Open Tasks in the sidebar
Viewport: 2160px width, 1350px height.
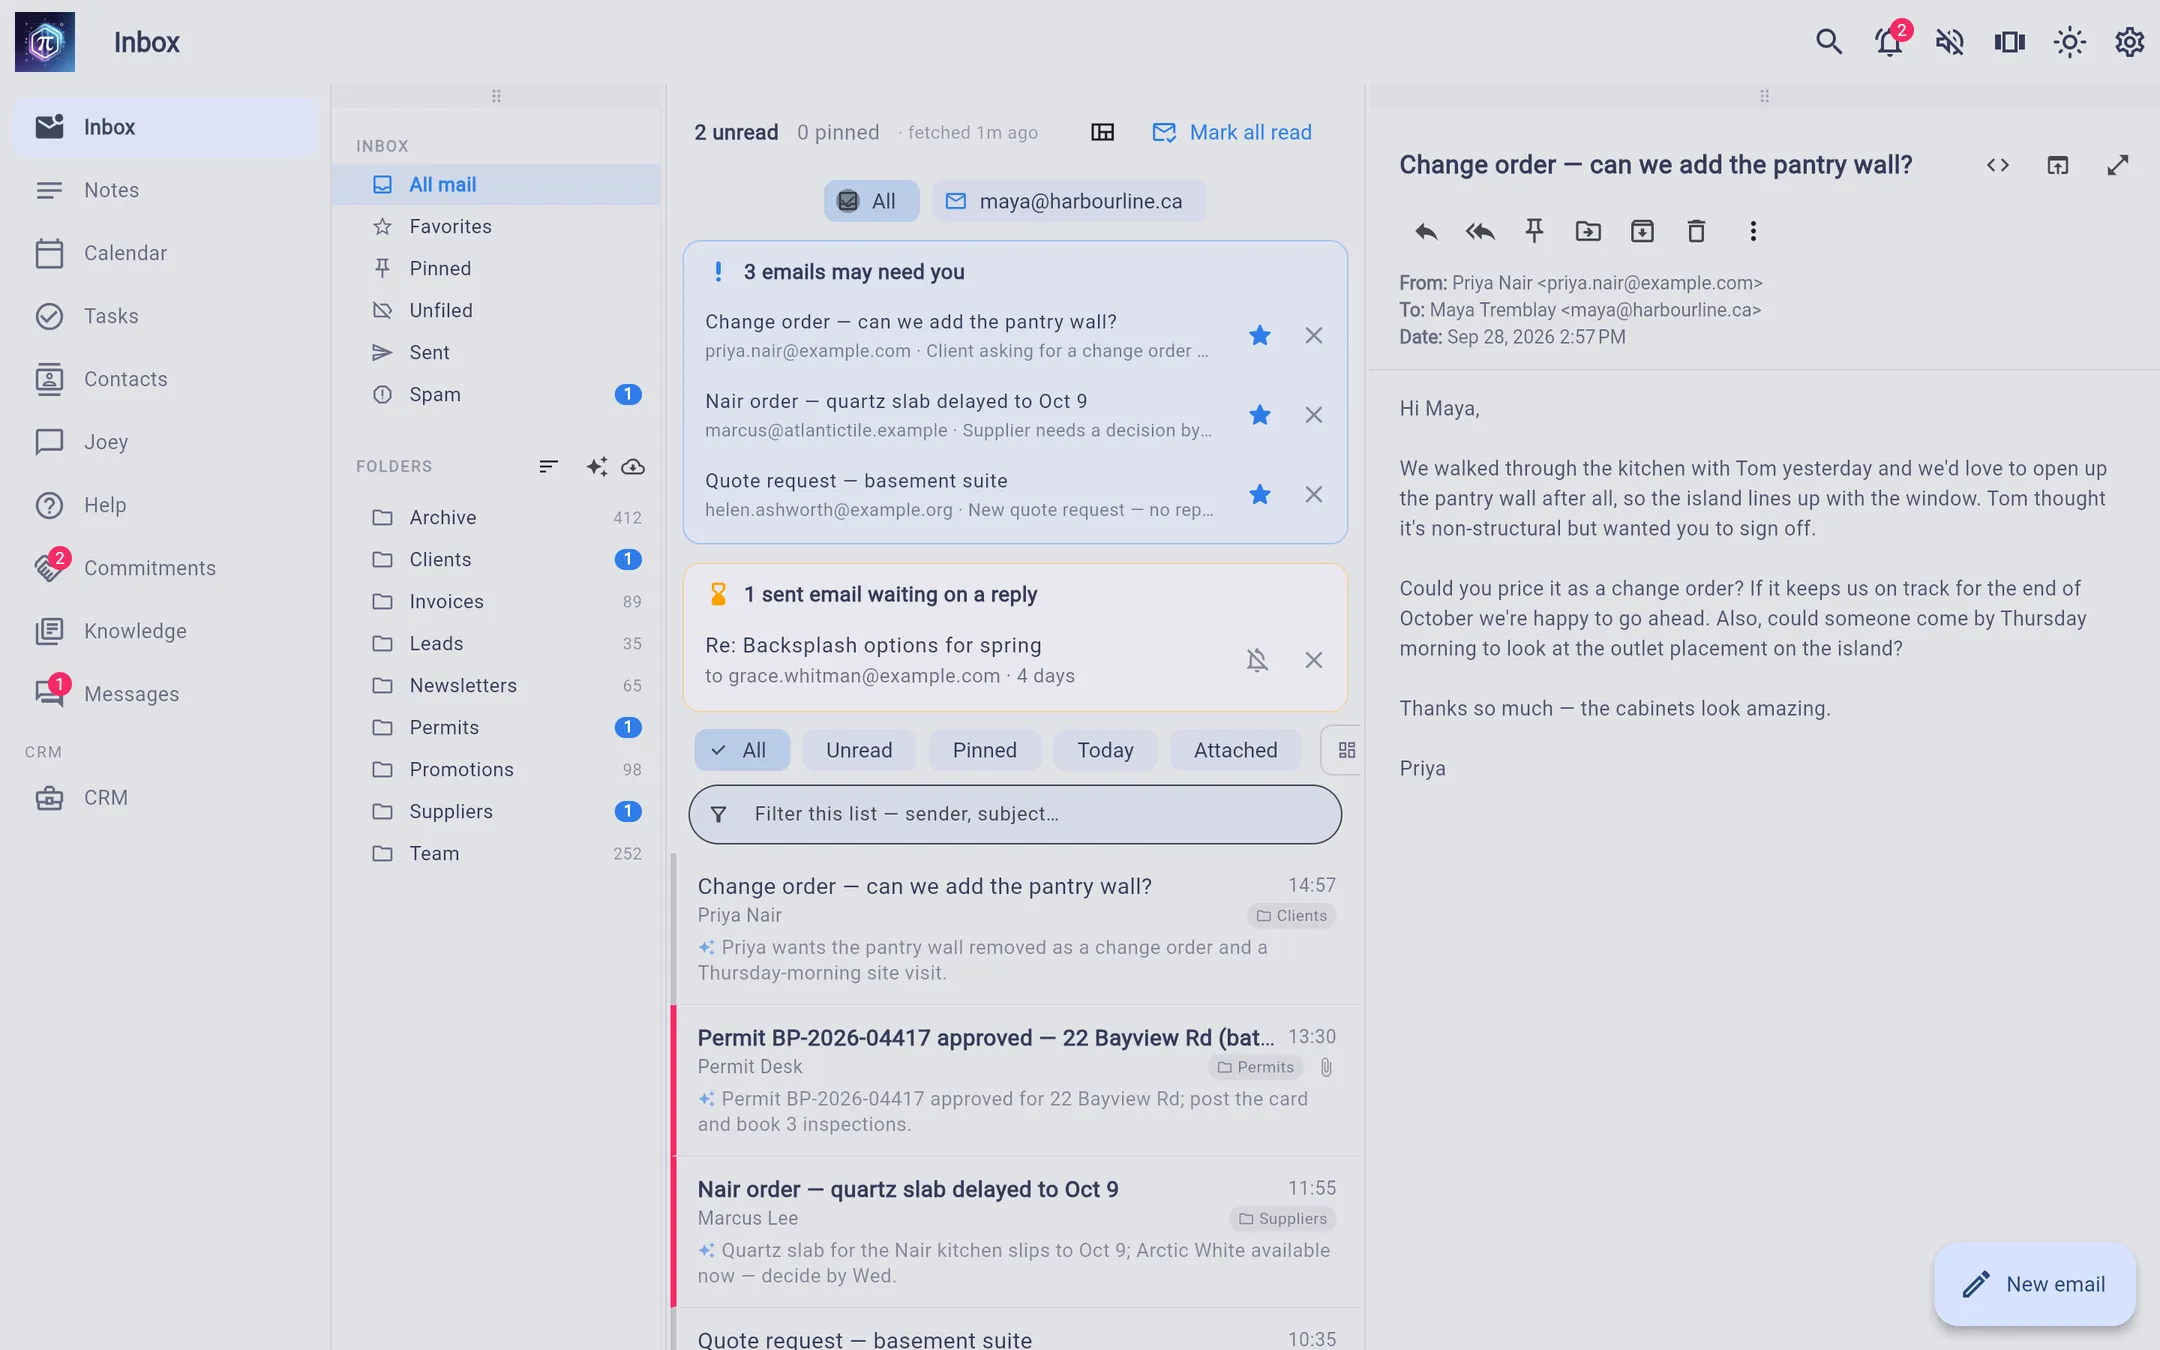pos(165,316)
